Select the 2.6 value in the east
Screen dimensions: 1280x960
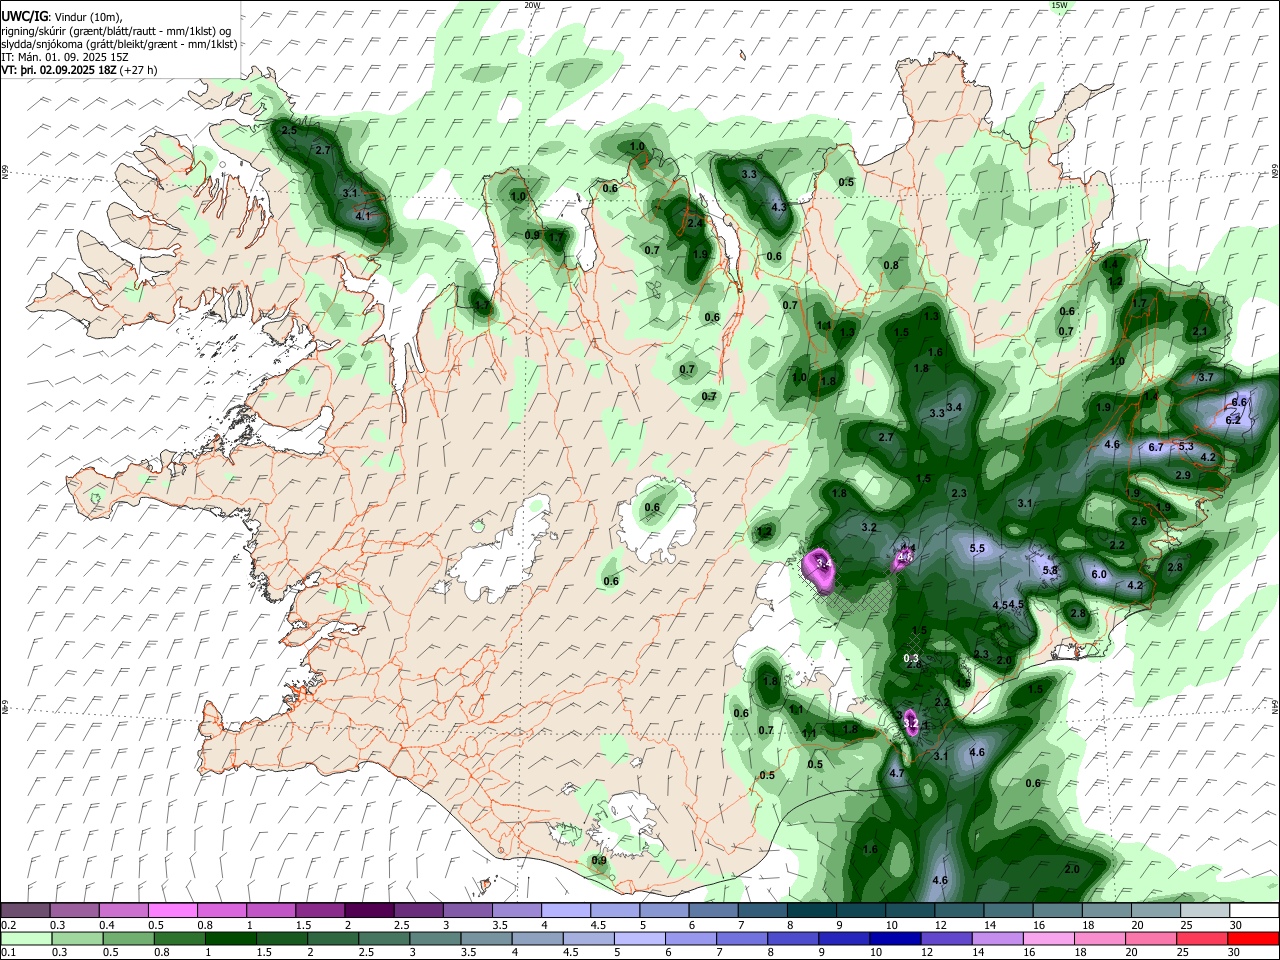1138,521
